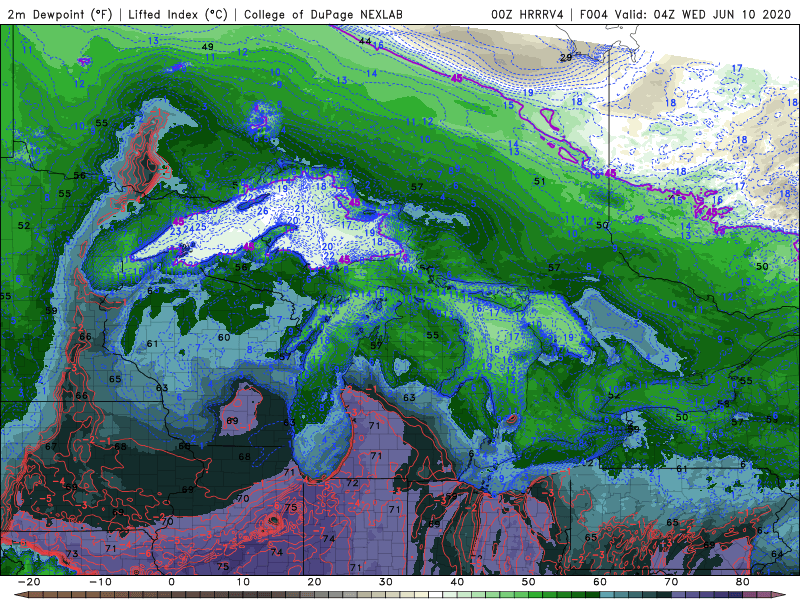The image size is (800, 600).
Task: Click the 60 label on the color scale
Action: click(x=600, y=582)
